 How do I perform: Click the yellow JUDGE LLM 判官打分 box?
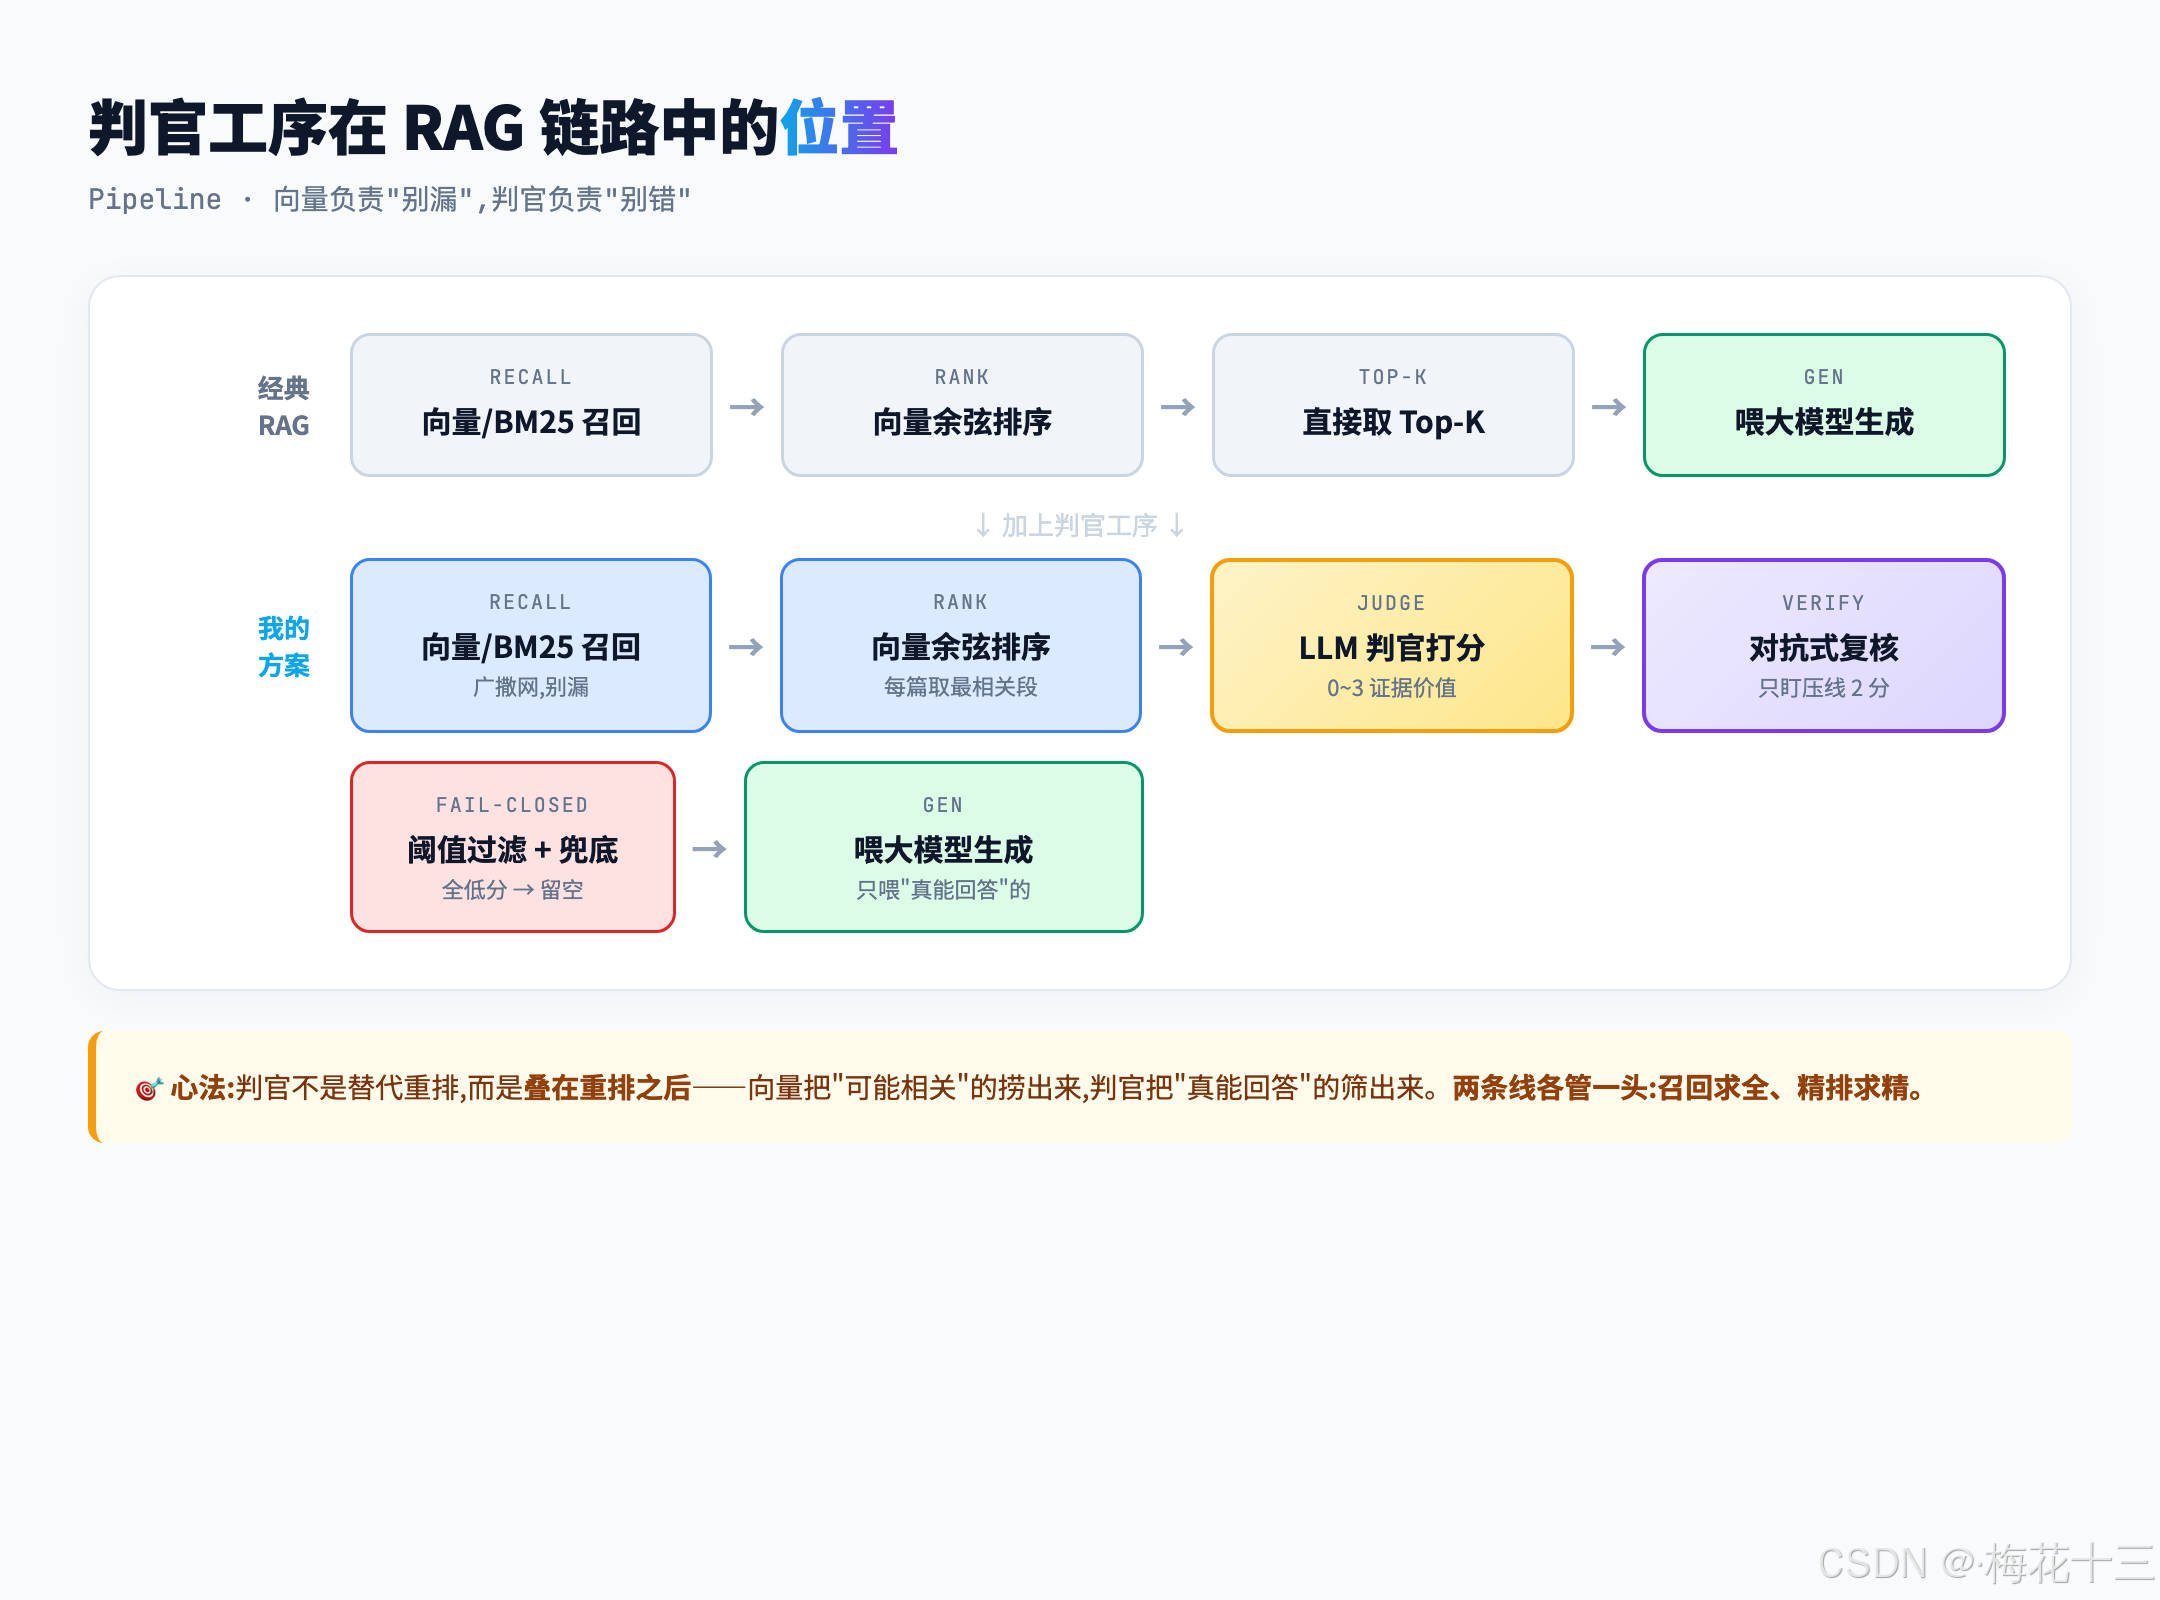click(1392, 645)
